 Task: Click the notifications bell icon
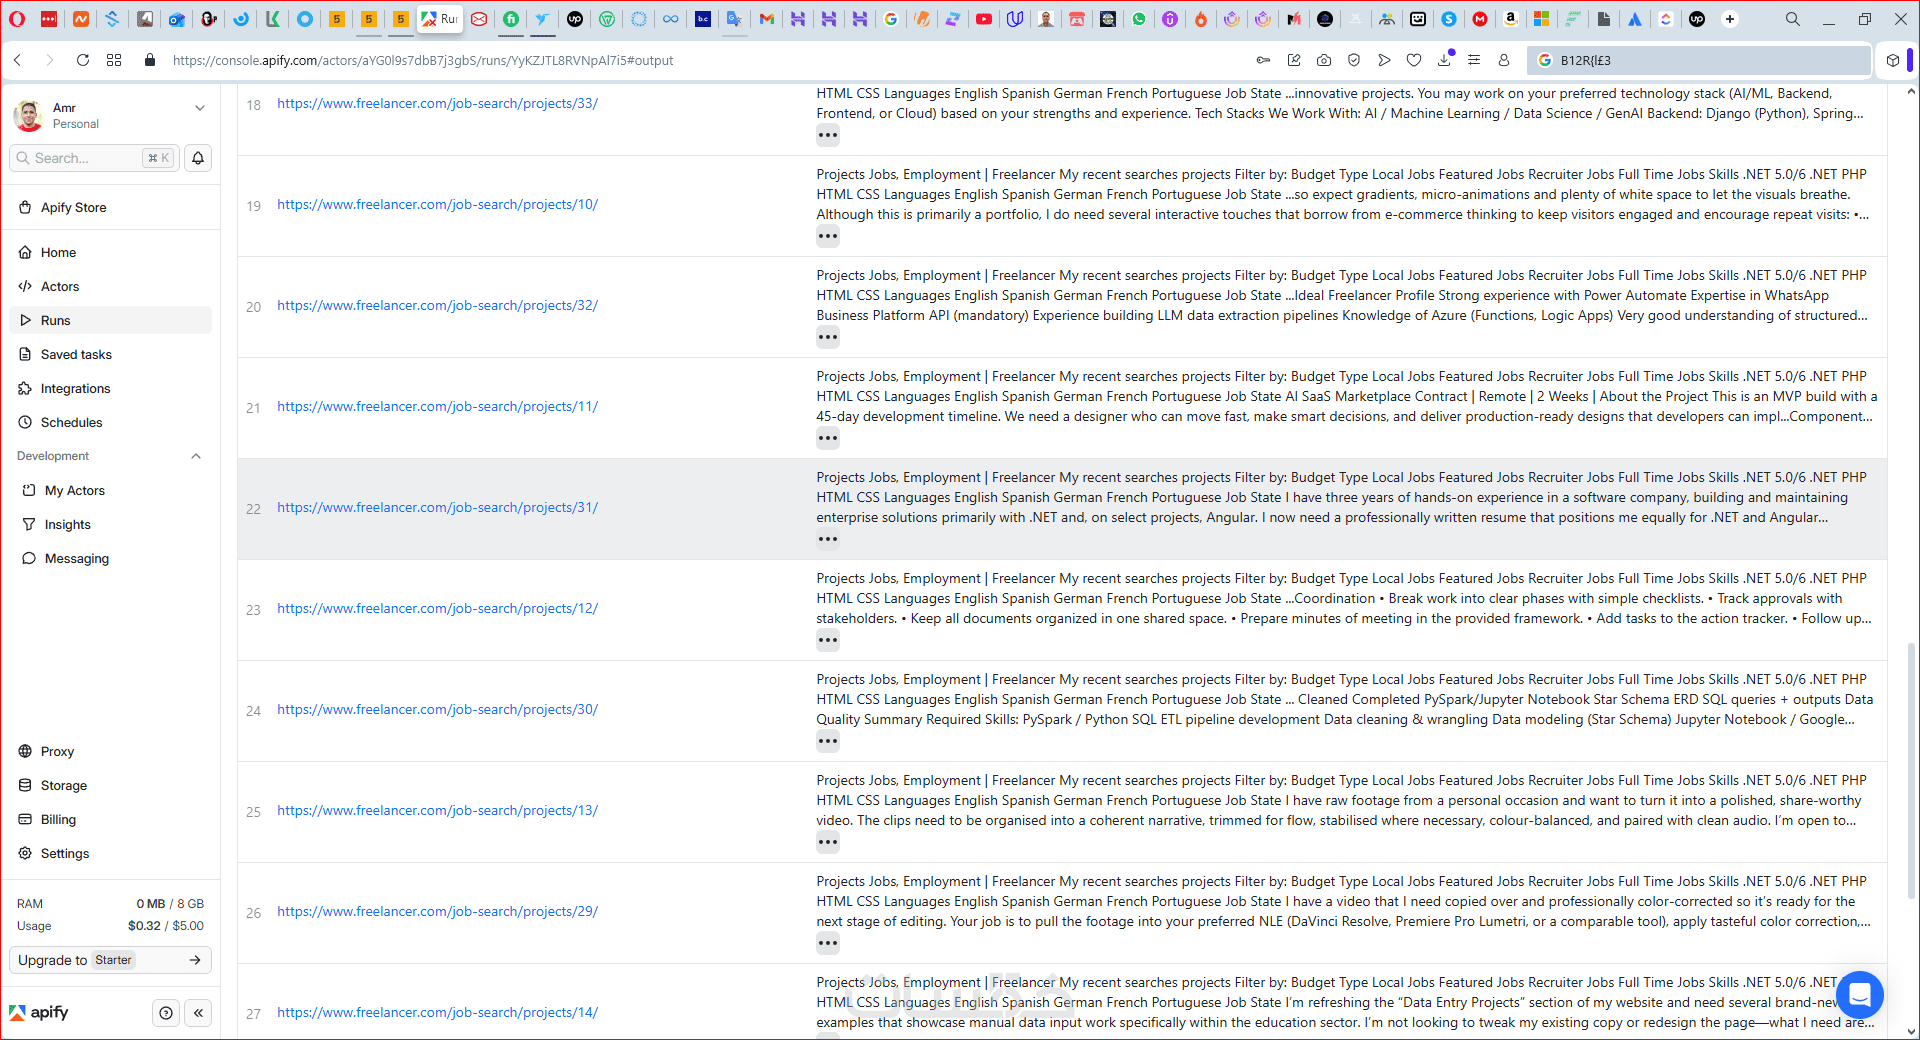(x=198, y=158)
